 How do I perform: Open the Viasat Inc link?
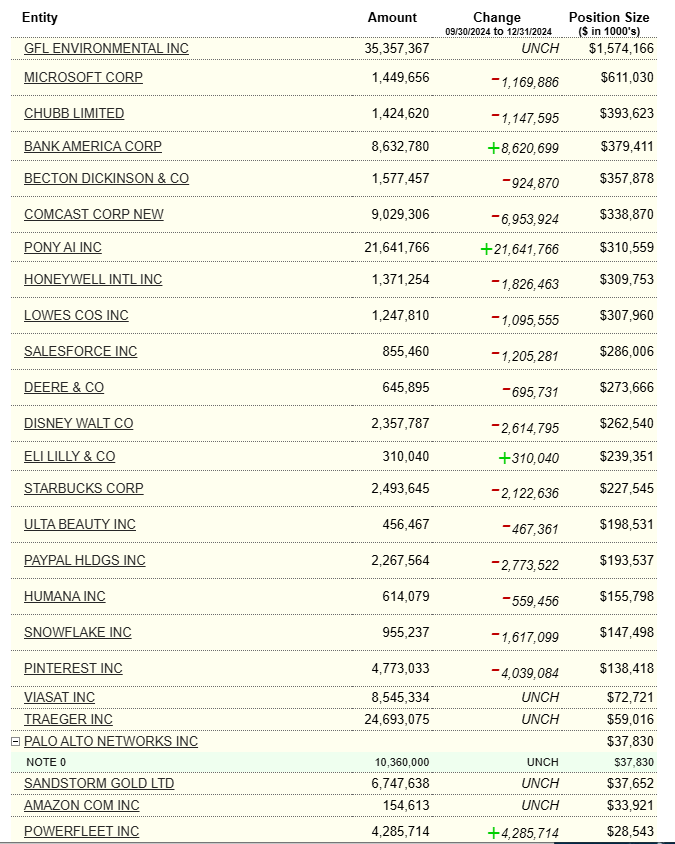pyautogui.click(x=59, y=698)
